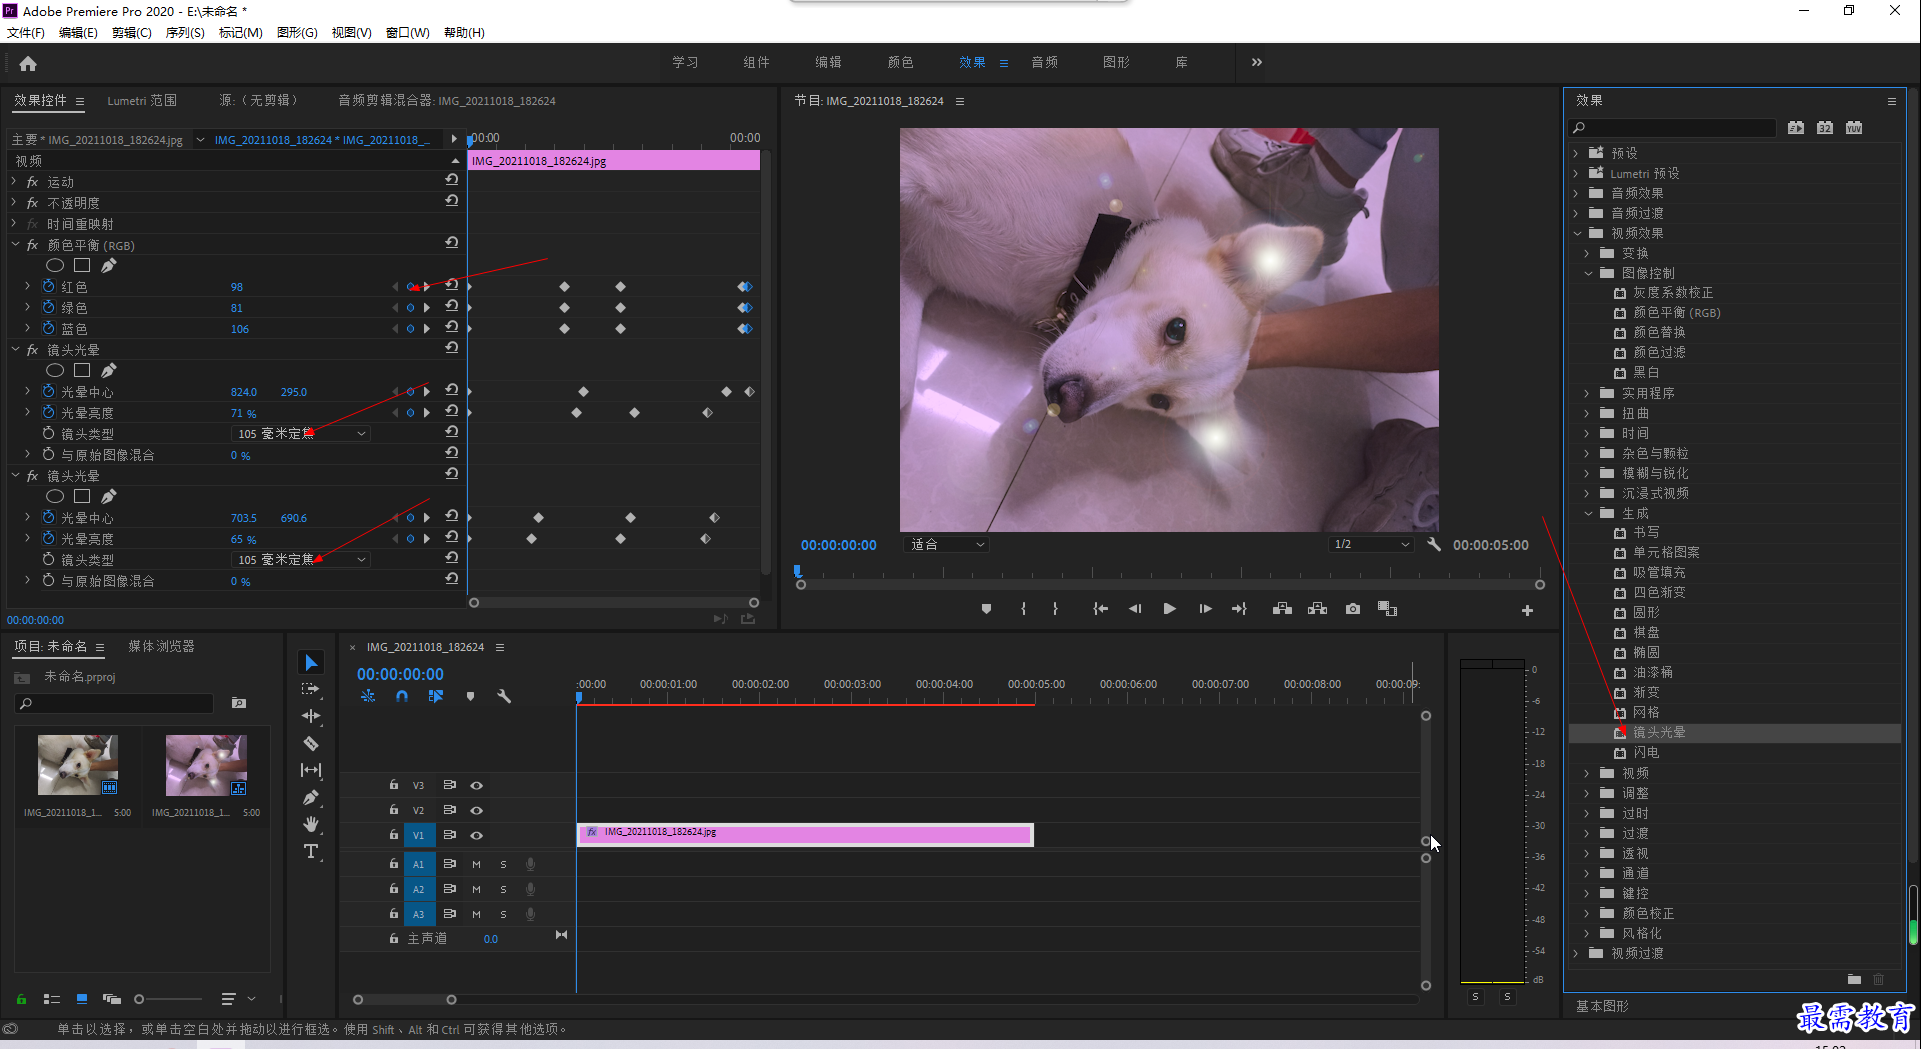This screenshot has height=1049, width=1921.
Task: Open the 序列(S) menu
Action: 185,33
